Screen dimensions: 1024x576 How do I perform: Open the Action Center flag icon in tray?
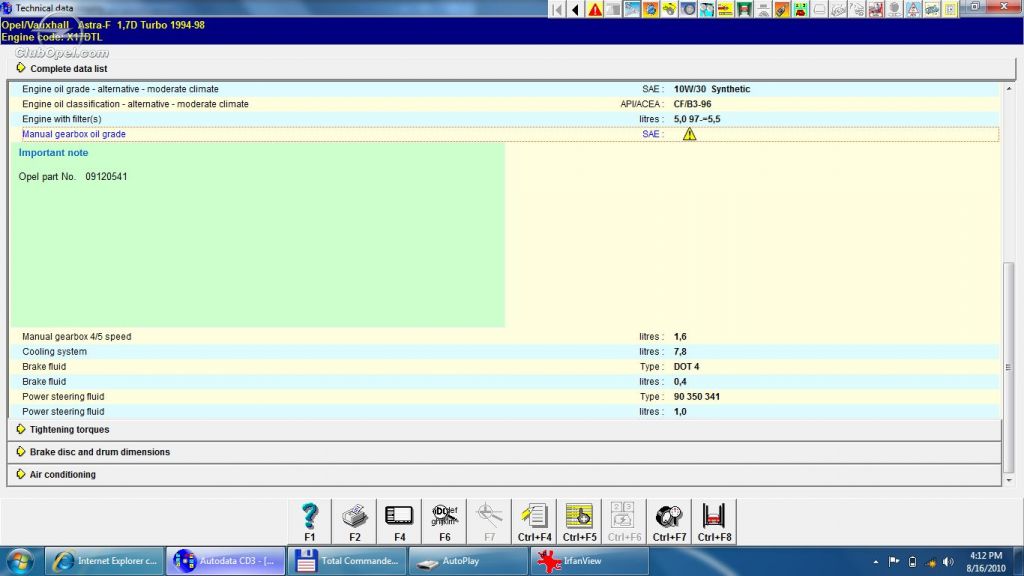pos(894,562)
